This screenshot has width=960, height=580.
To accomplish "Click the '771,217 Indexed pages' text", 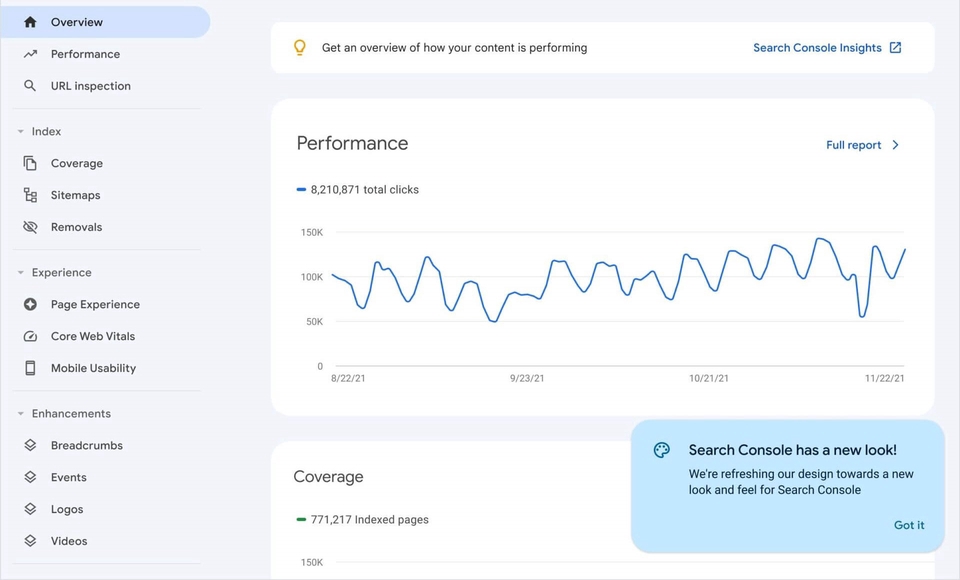I will [370, 519].
